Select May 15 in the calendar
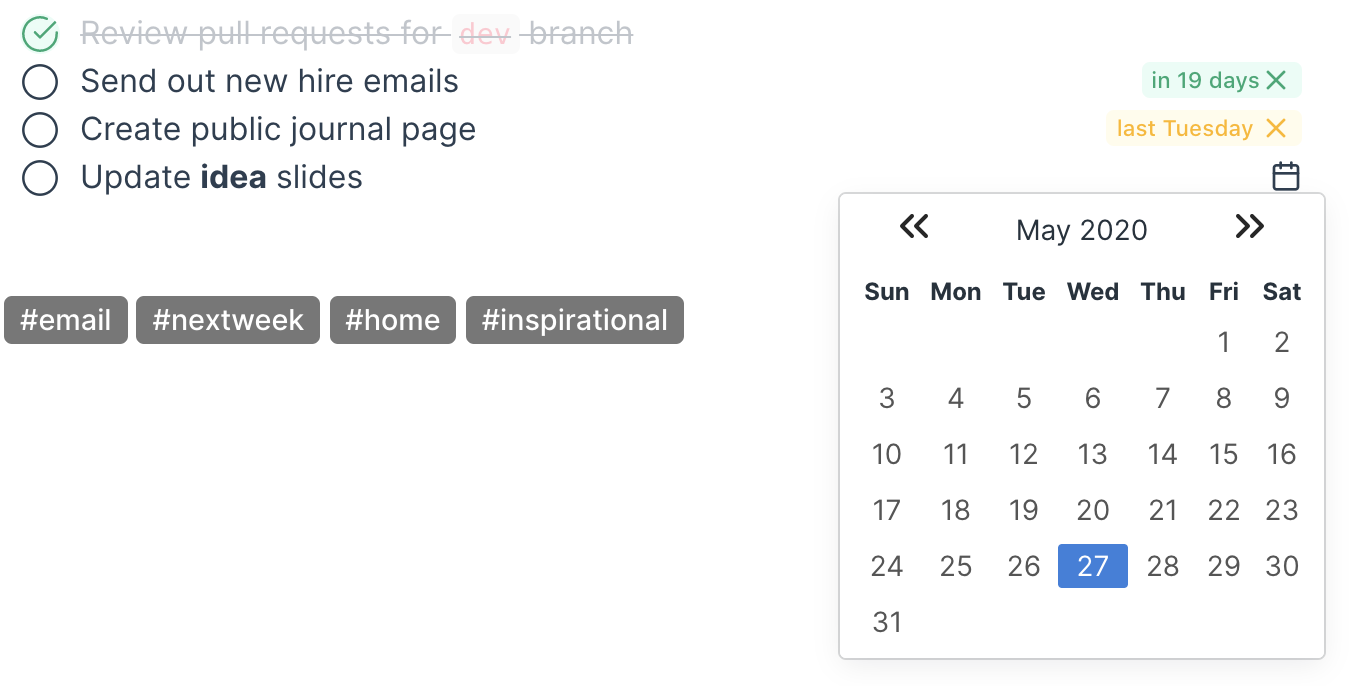Screen dimensions: 1352x686 click(1223, 454)
